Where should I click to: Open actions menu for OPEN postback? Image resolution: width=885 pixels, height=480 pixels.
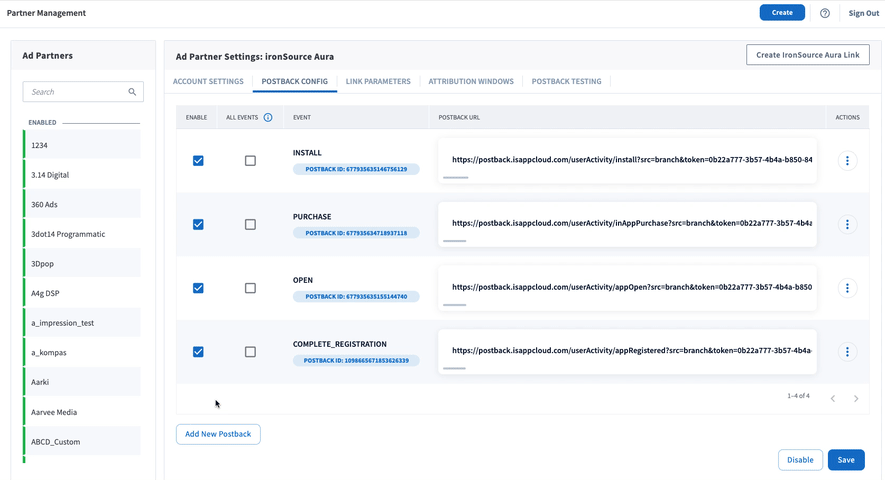point(847,288)
